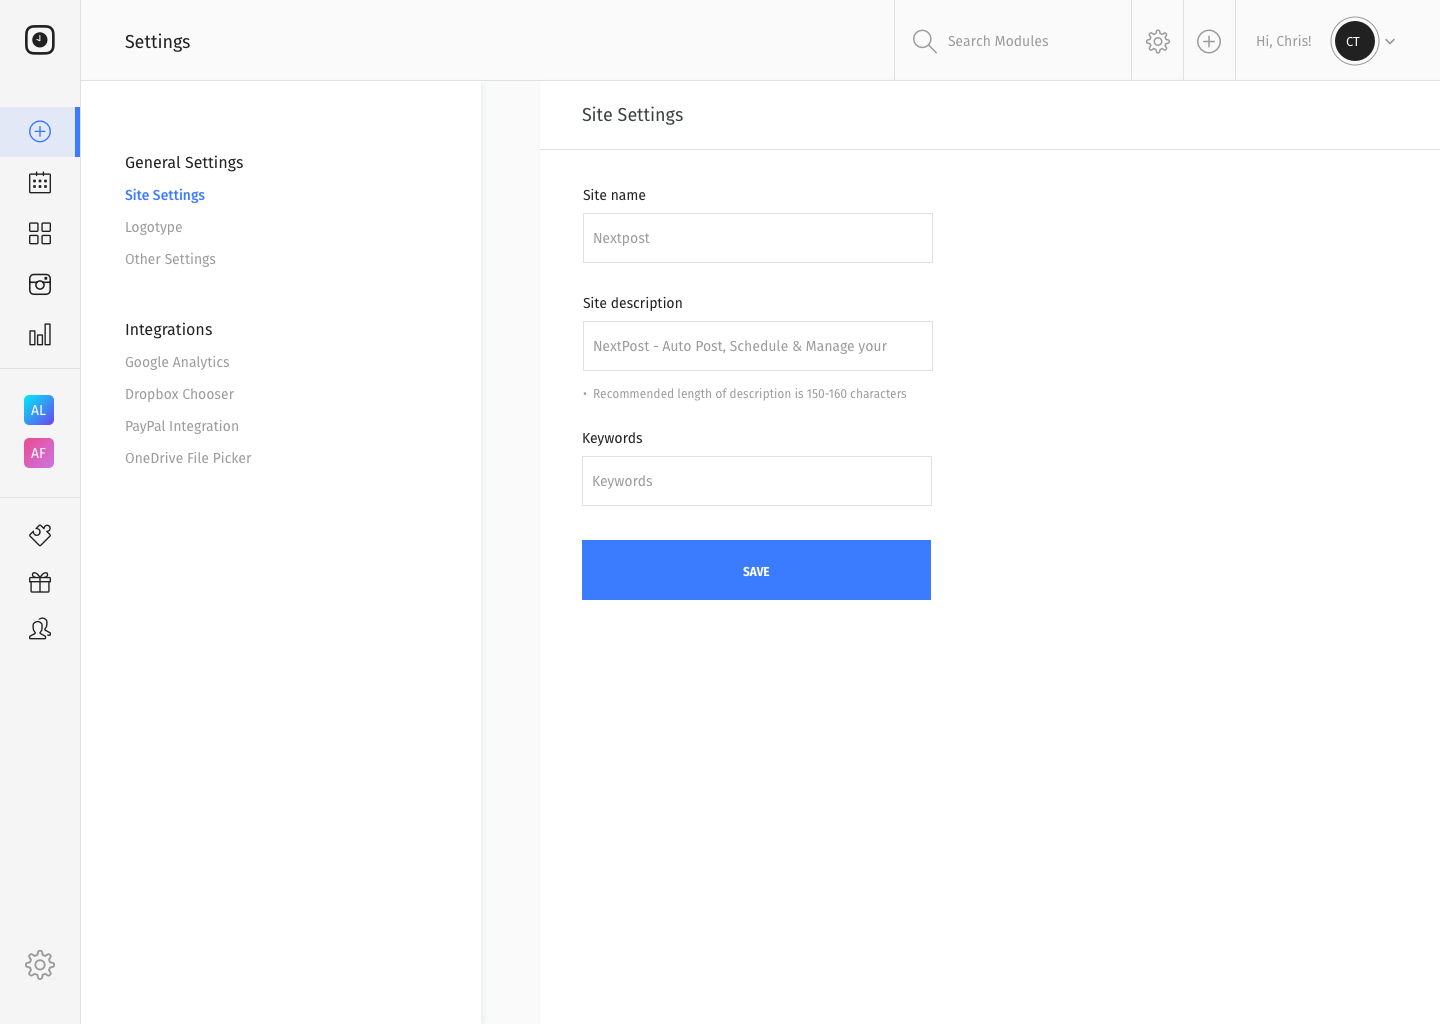Click the Site description input field
This screenshot has height=1024, width=1440.
(x=758, y=346)
